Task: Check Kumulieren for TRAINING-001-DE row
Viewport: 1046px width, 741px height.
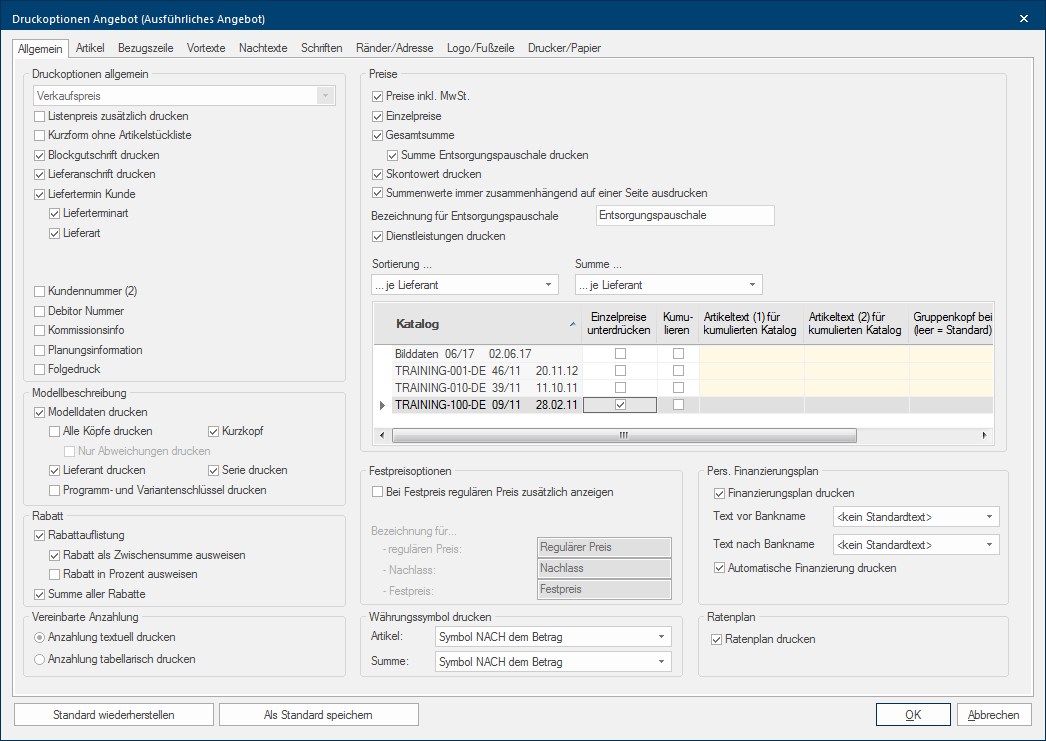Action: tap(679, 371)
